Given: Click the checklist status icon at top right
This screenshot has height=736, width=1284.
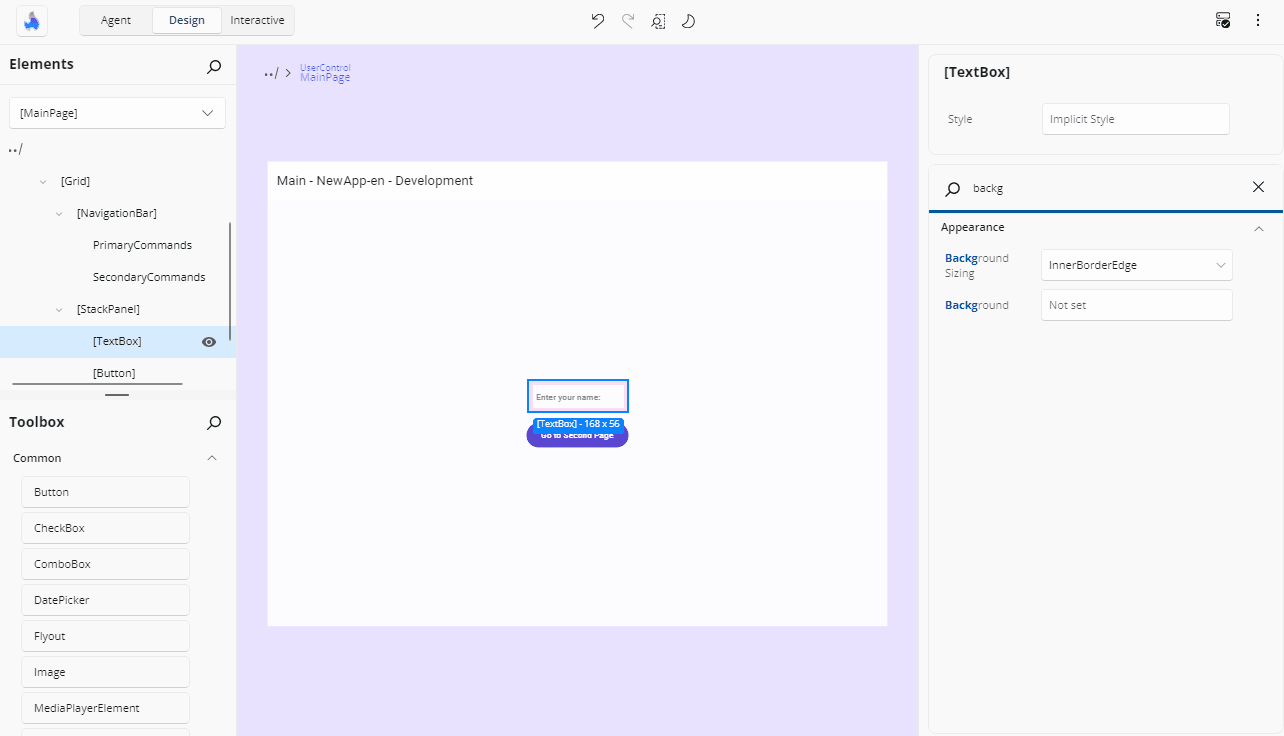Looking at the screenshot, I should tap(1222, 19).
